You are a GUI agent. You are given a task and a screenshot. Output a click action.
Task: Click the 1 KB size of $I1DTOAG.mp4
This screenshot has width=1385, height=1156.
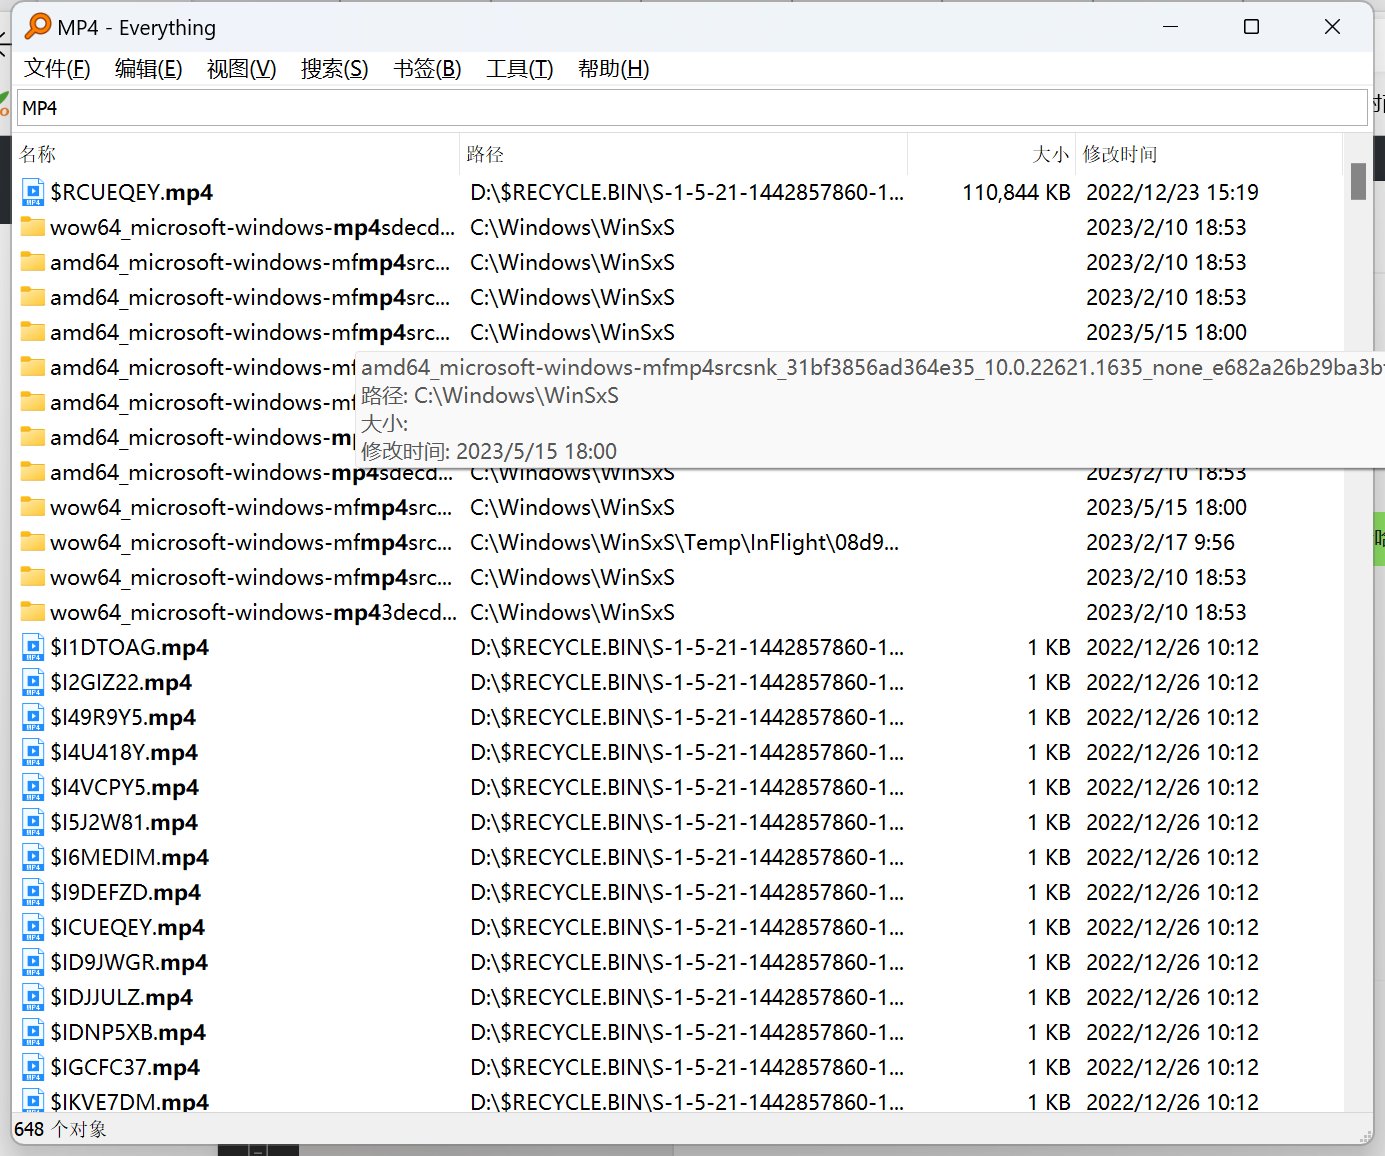pyautogui.click(x=1049, y=647)
